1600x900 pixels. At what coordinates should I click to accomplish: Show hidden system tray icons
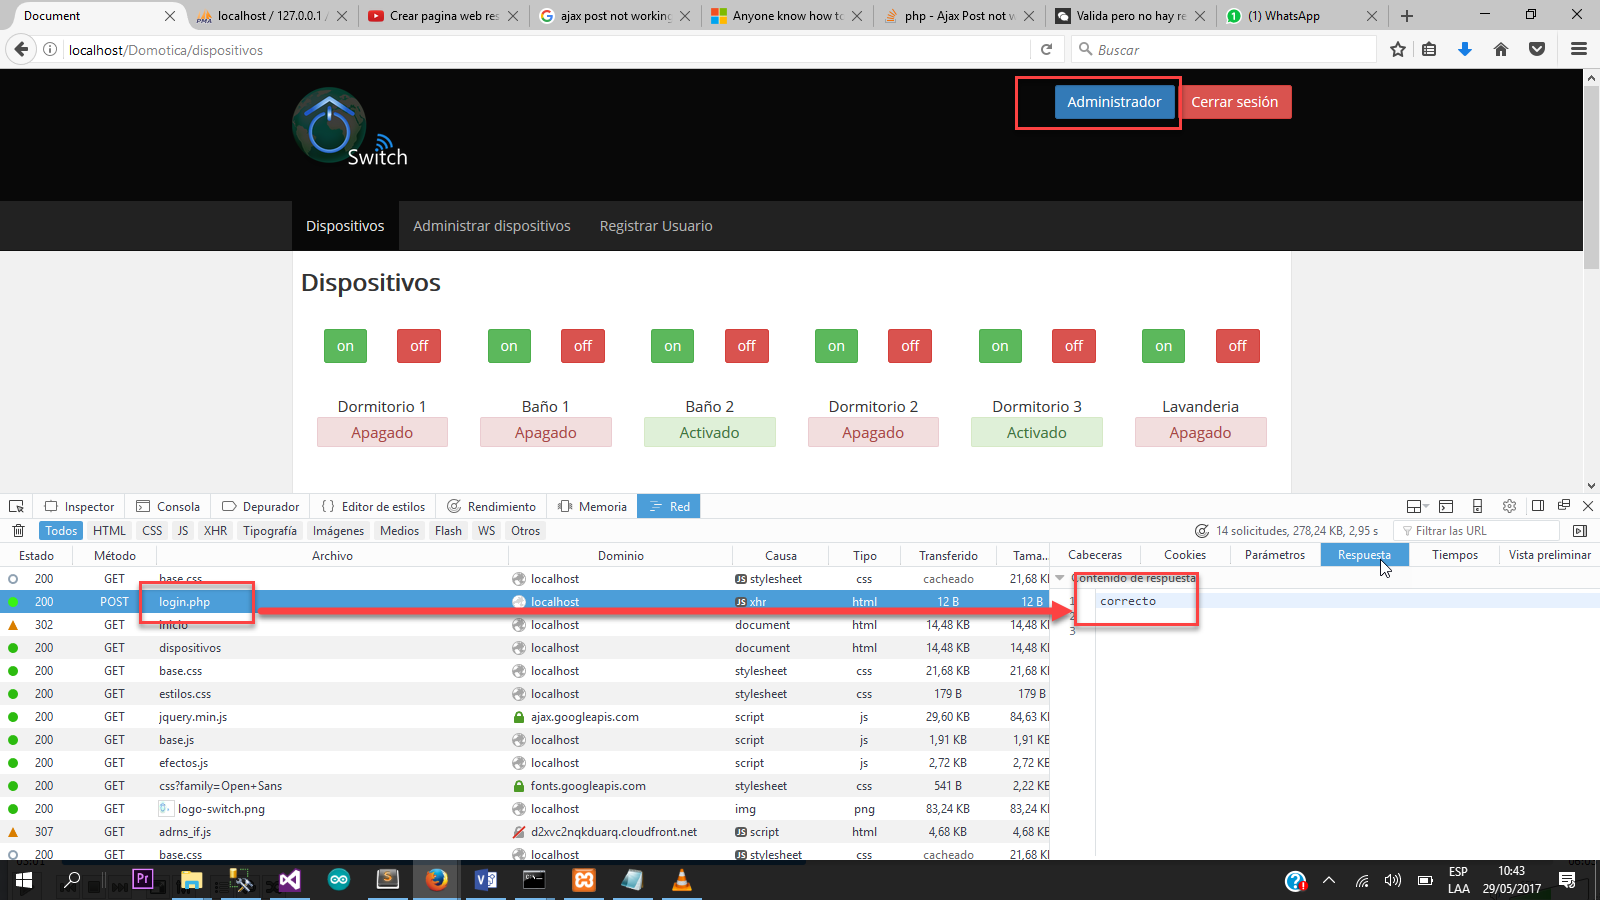pos(1329,881)
